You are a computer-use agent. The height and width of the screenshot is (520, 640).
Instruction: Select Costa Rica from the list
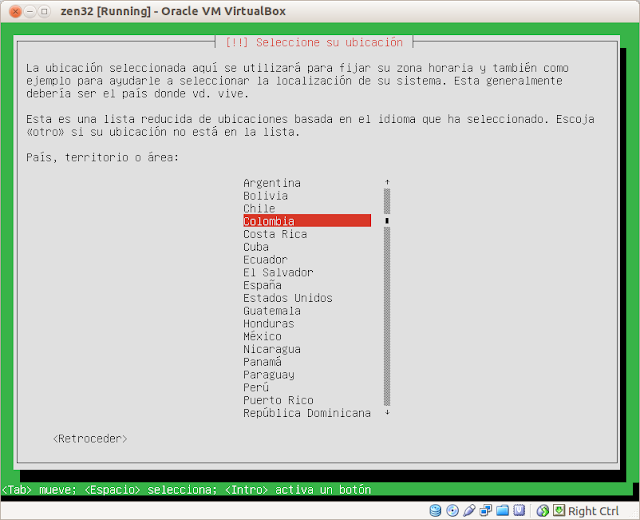coord(307,234)
